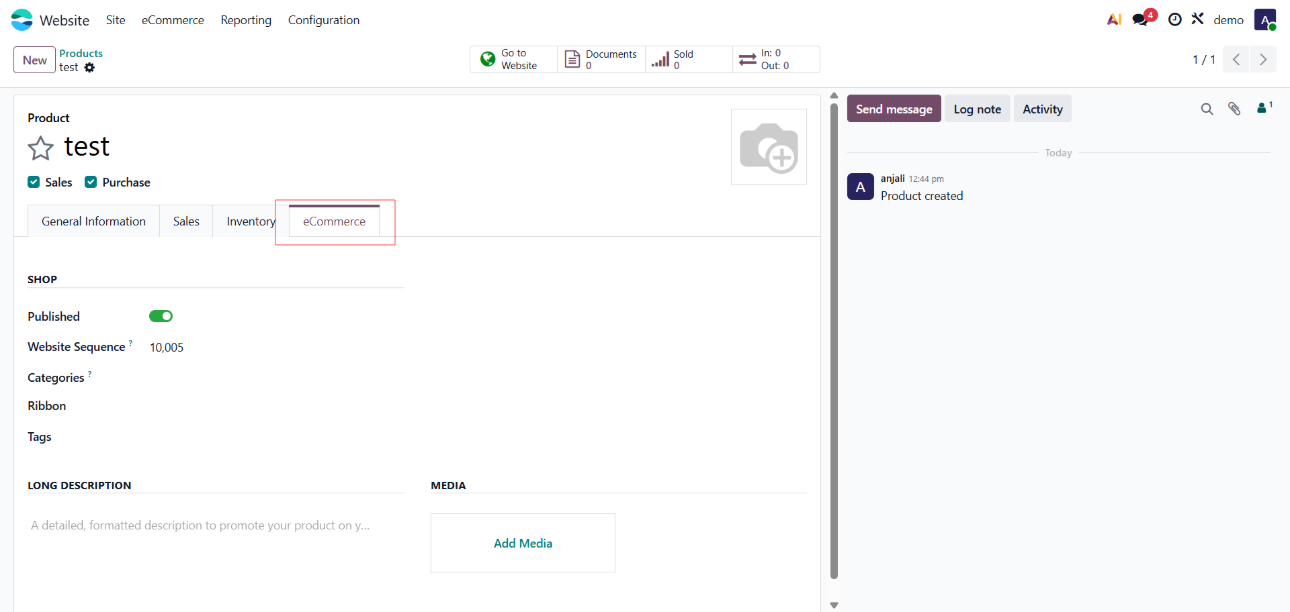This screenshot has width=1290, height=612.
Task: Click the product image camera placeholder
Action: click(x=768, y=147)
